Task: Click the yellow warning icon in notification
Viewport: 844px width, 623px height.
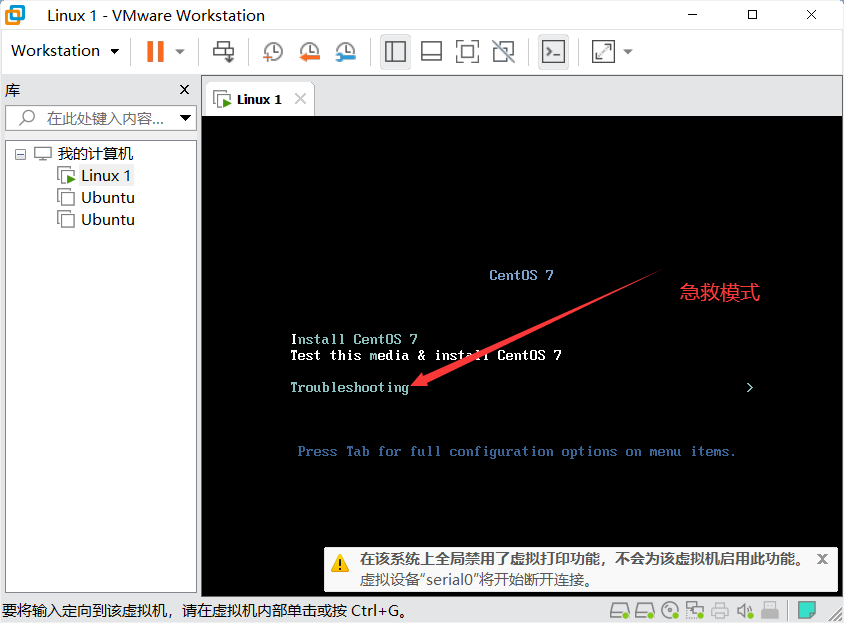Action: click(340, 564)
